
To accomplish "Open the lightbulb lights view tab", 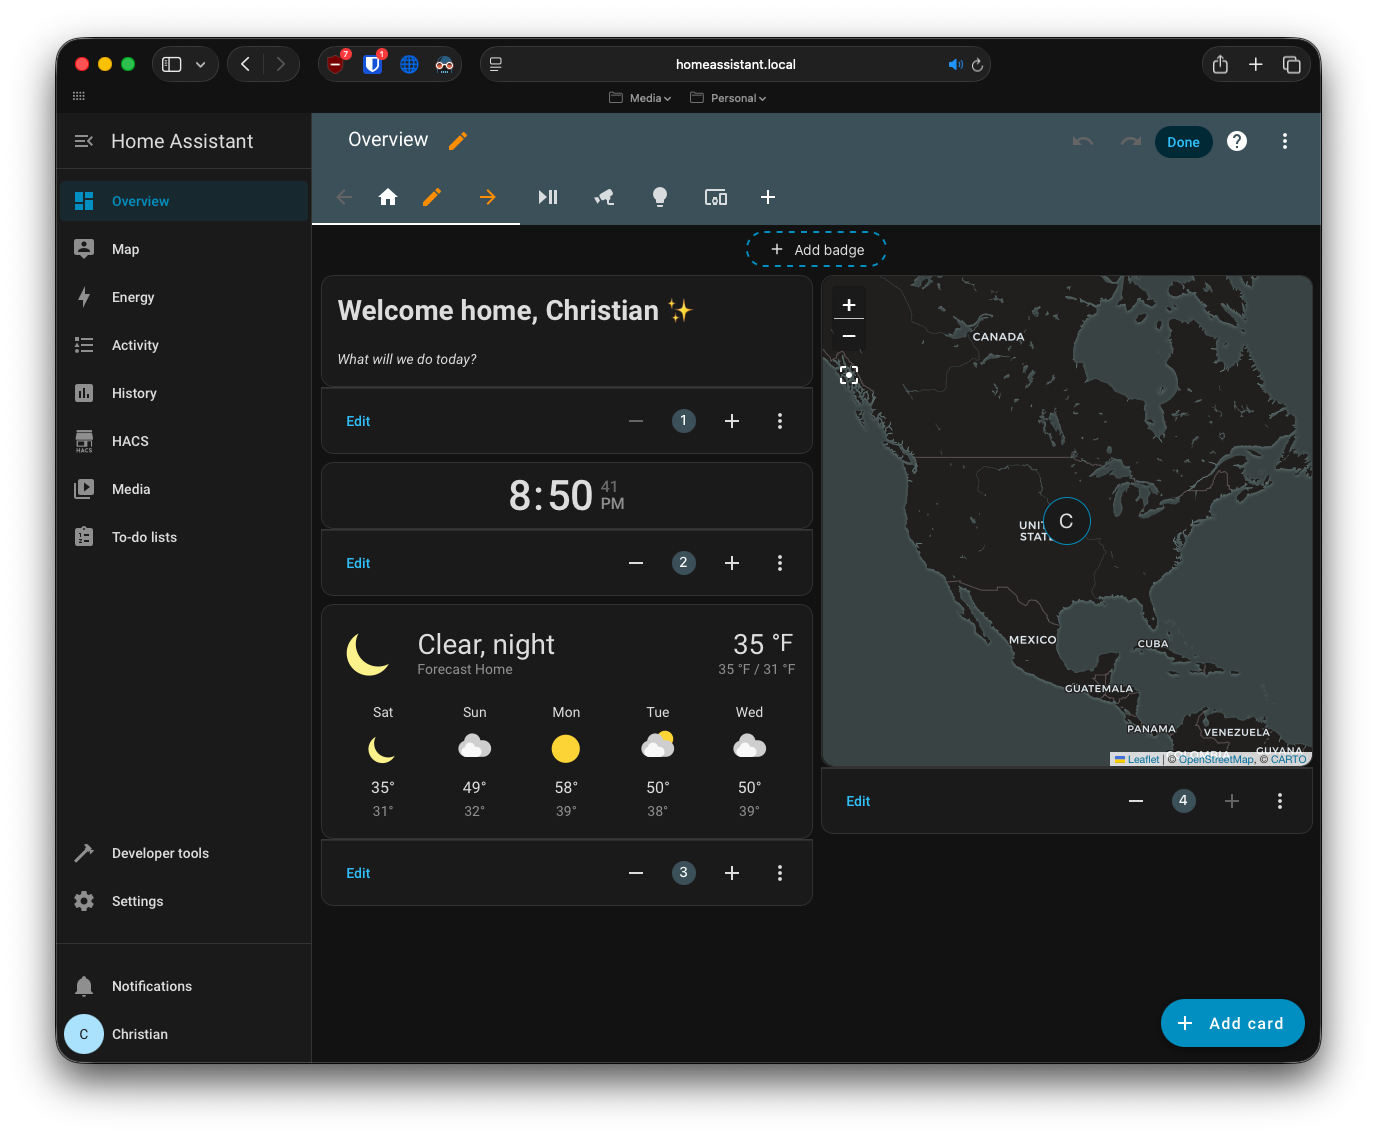I will click(660, 197).
